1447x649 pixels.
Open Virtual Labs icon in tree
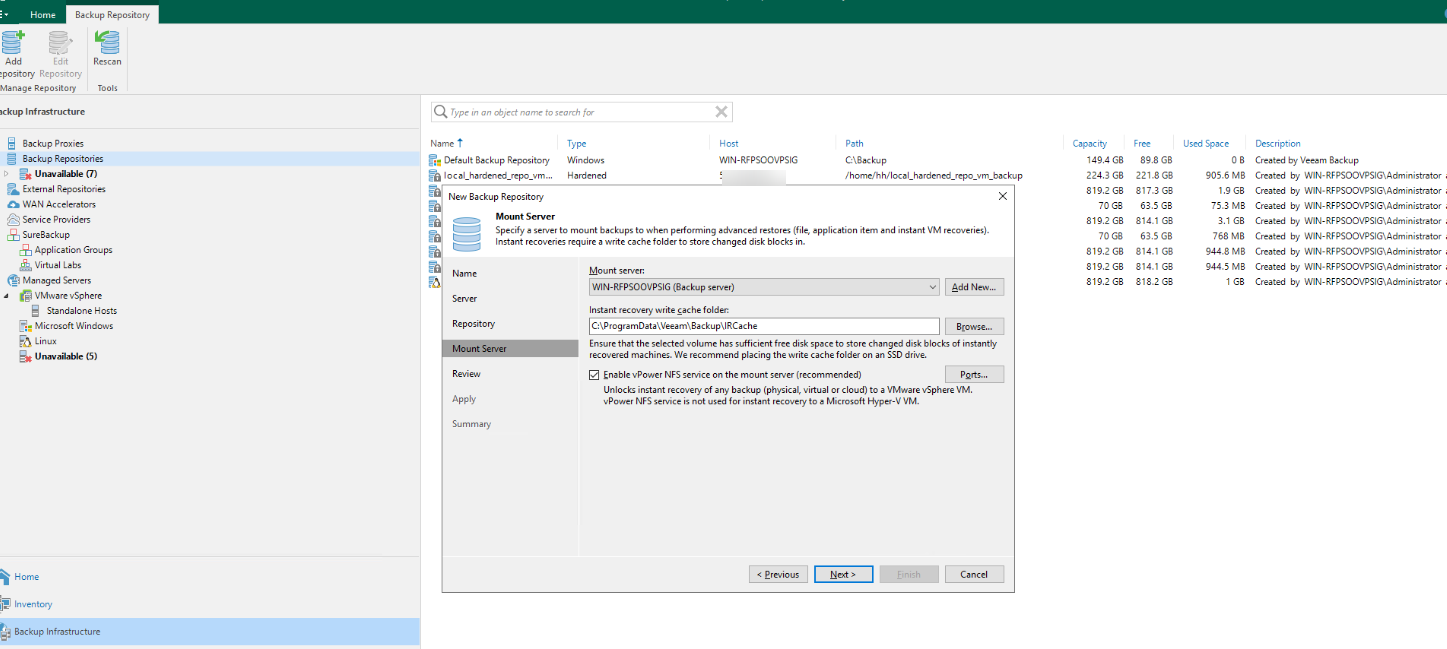pyautogui.click(x=26, y=266)
